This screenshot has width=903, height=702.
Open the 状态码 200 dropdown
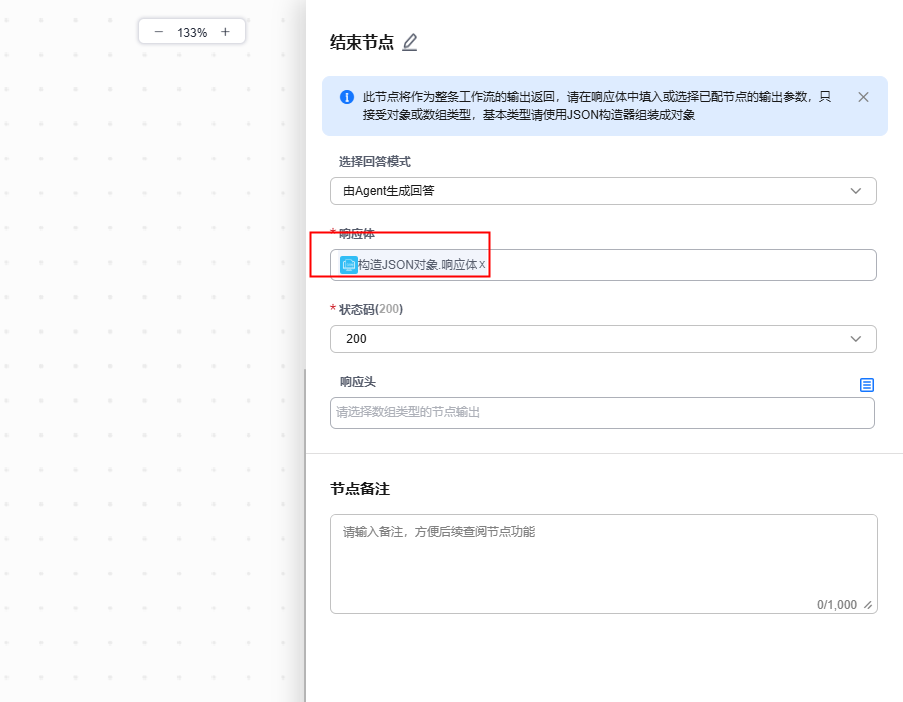coord(603,339)
